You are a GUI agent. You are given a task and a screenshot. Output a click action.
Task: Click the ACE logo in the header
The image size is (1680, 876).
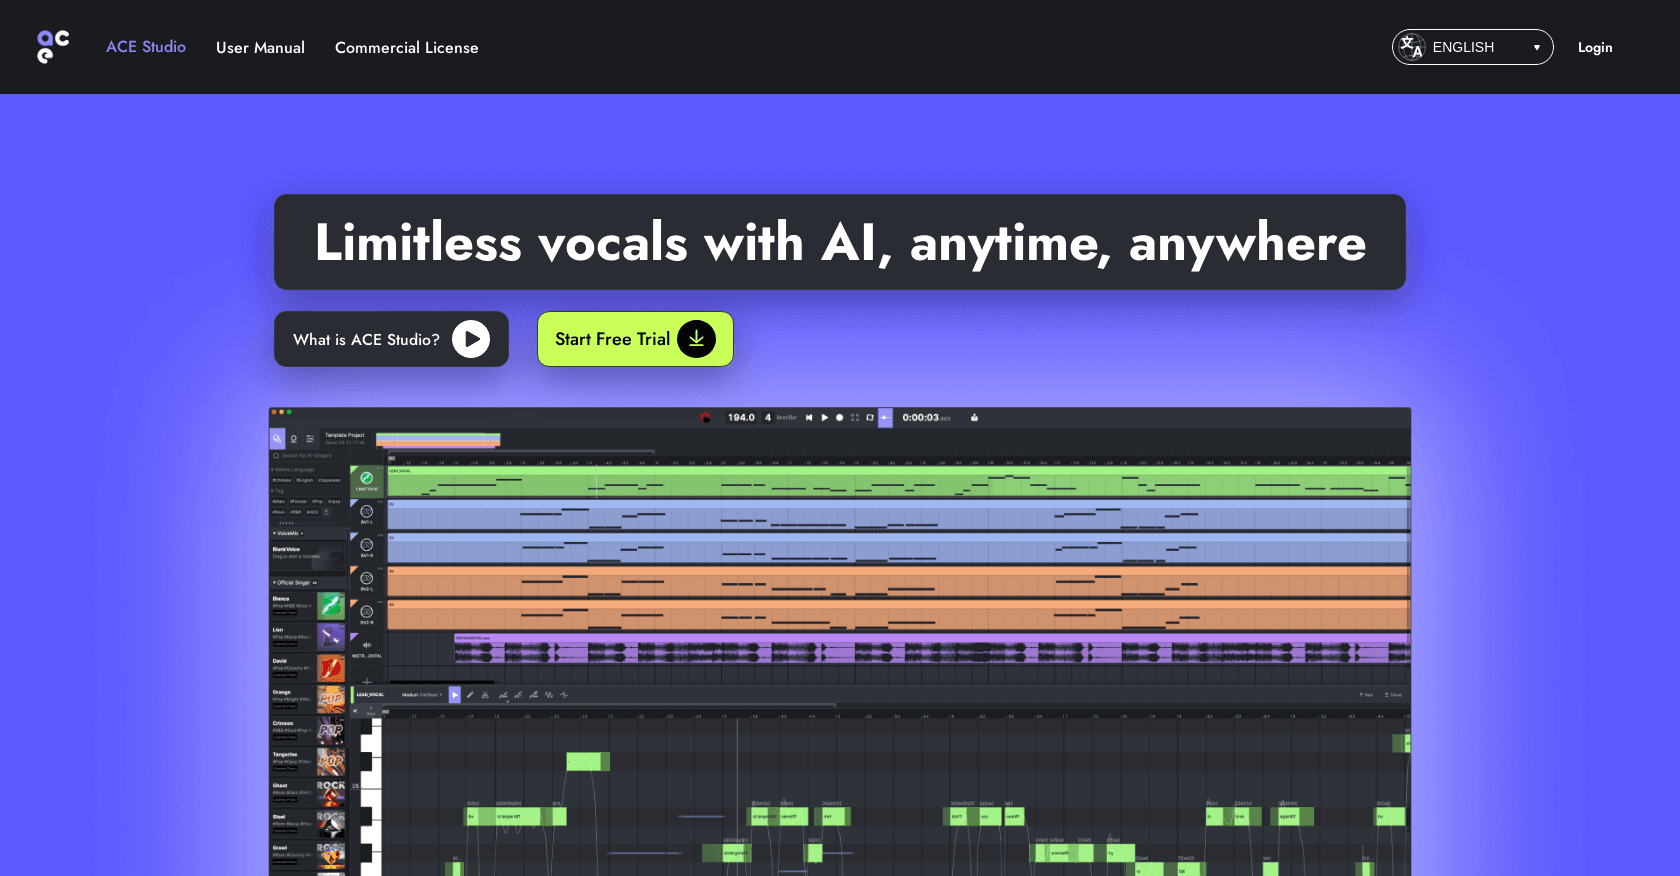[53, 47]
